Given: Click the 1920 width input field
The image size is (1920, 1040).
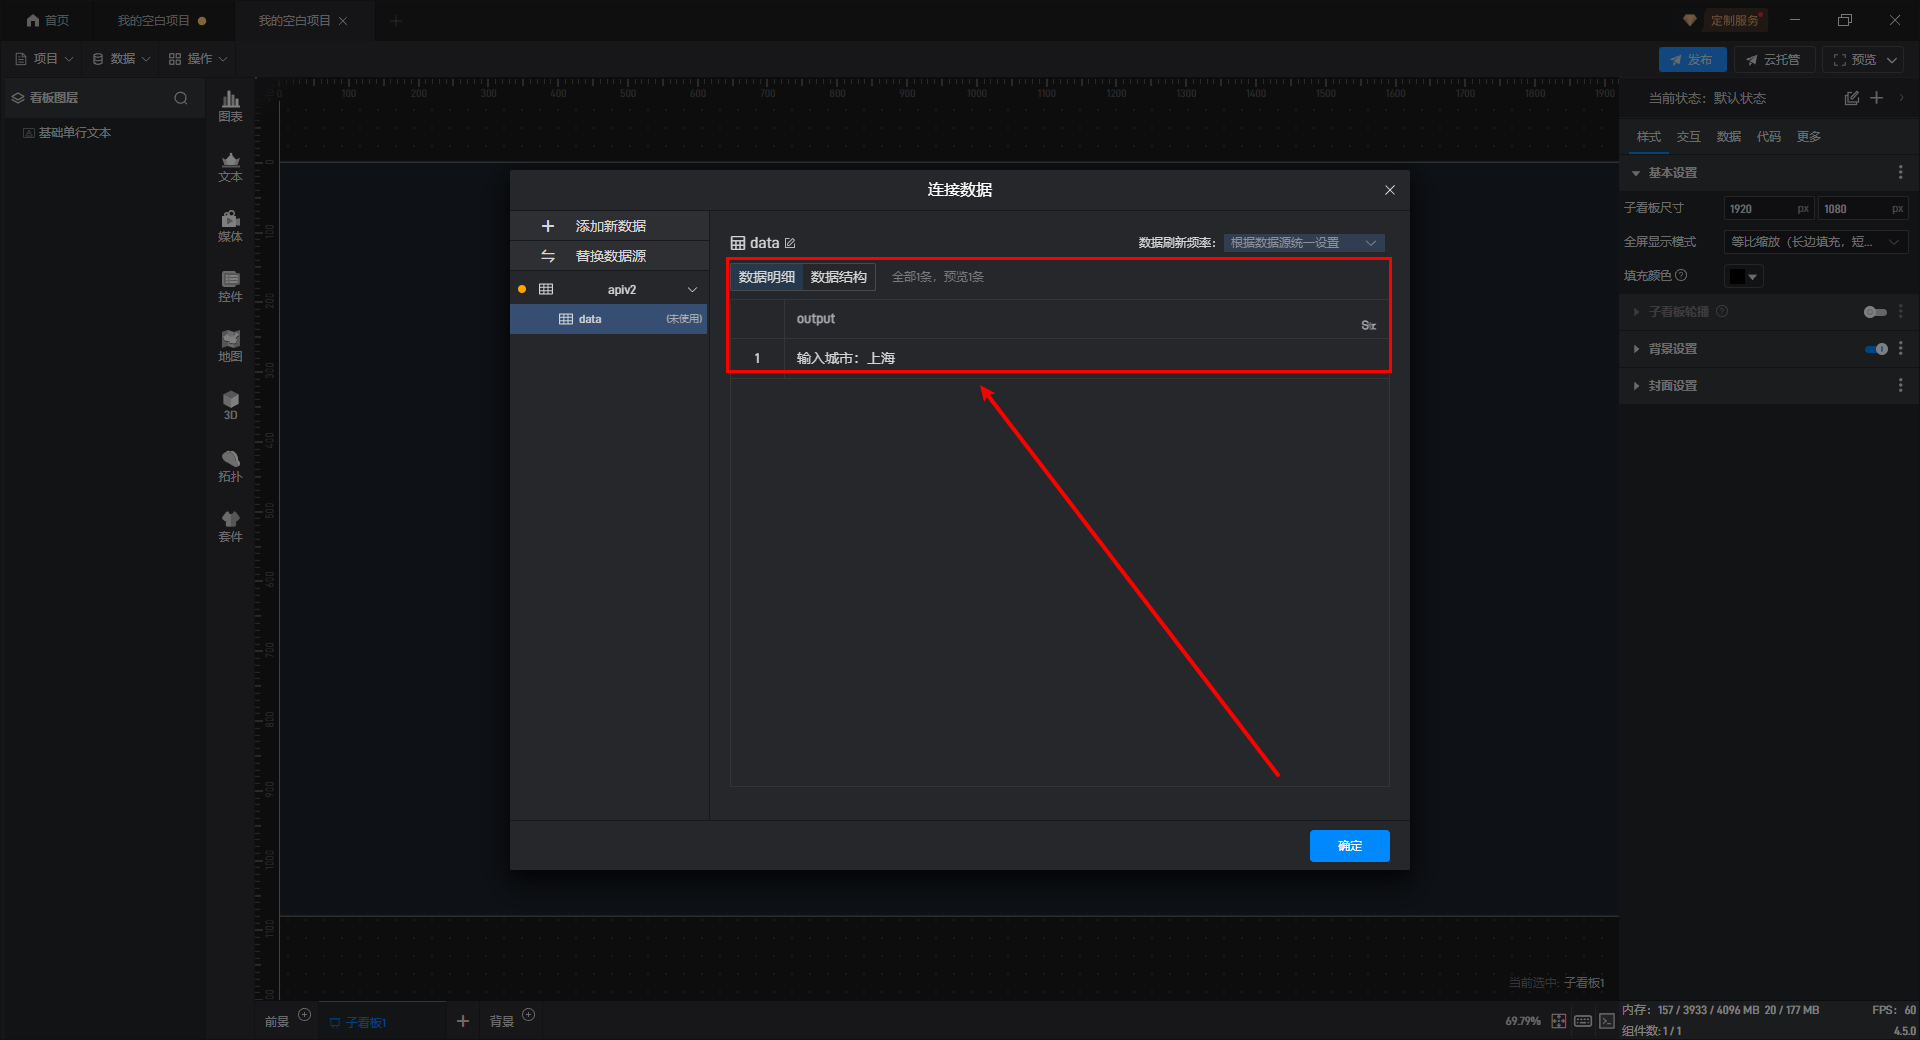Looking at the screenshot, I should (1768, 209).
